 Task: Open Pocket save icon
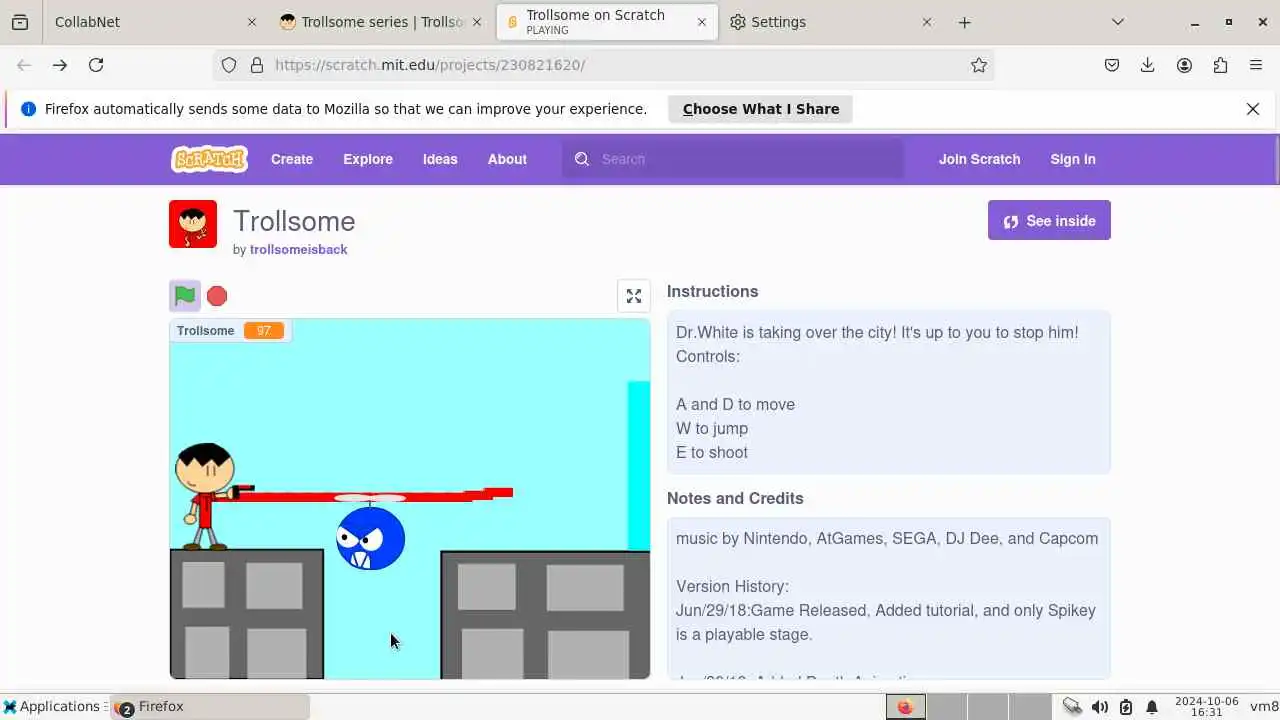click(x=1112, y=65)
